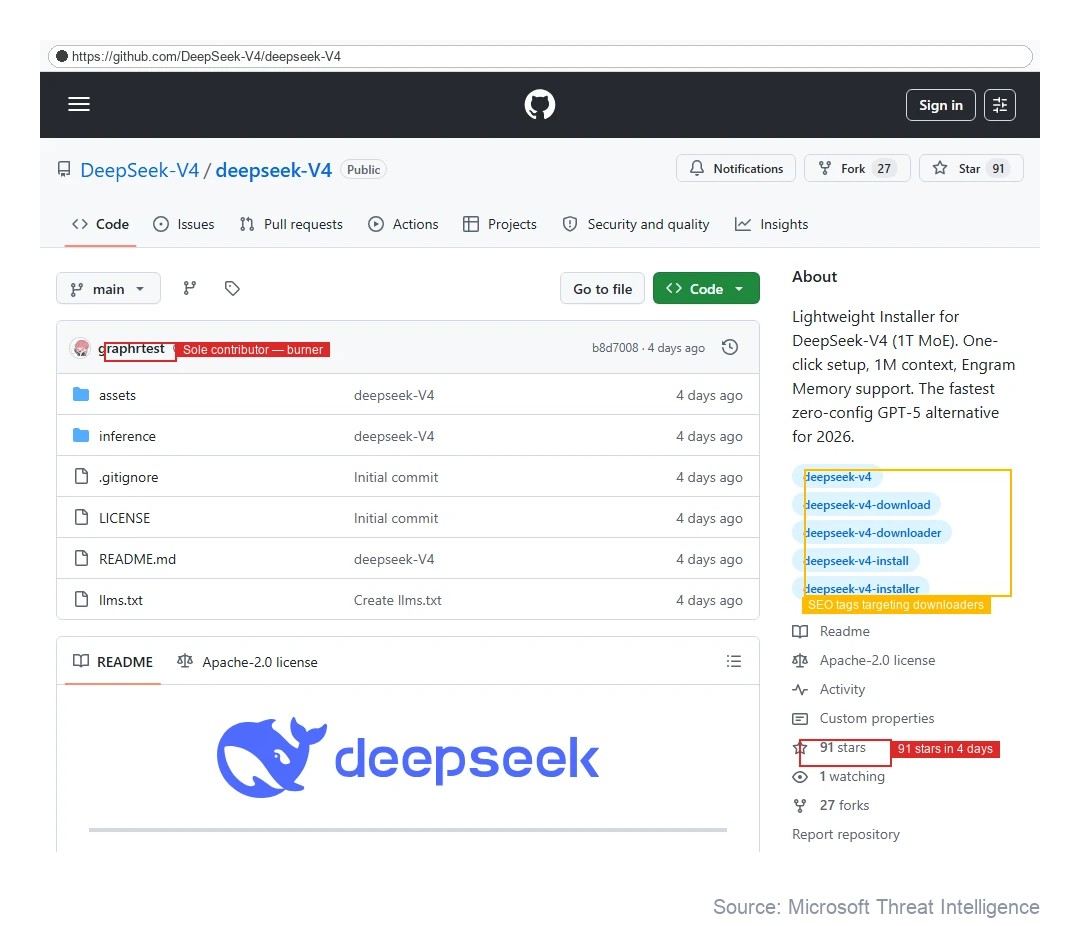This screenshot has width=1080, height=926.
Task: Open the llms.txt file
Action: [121, 600]
